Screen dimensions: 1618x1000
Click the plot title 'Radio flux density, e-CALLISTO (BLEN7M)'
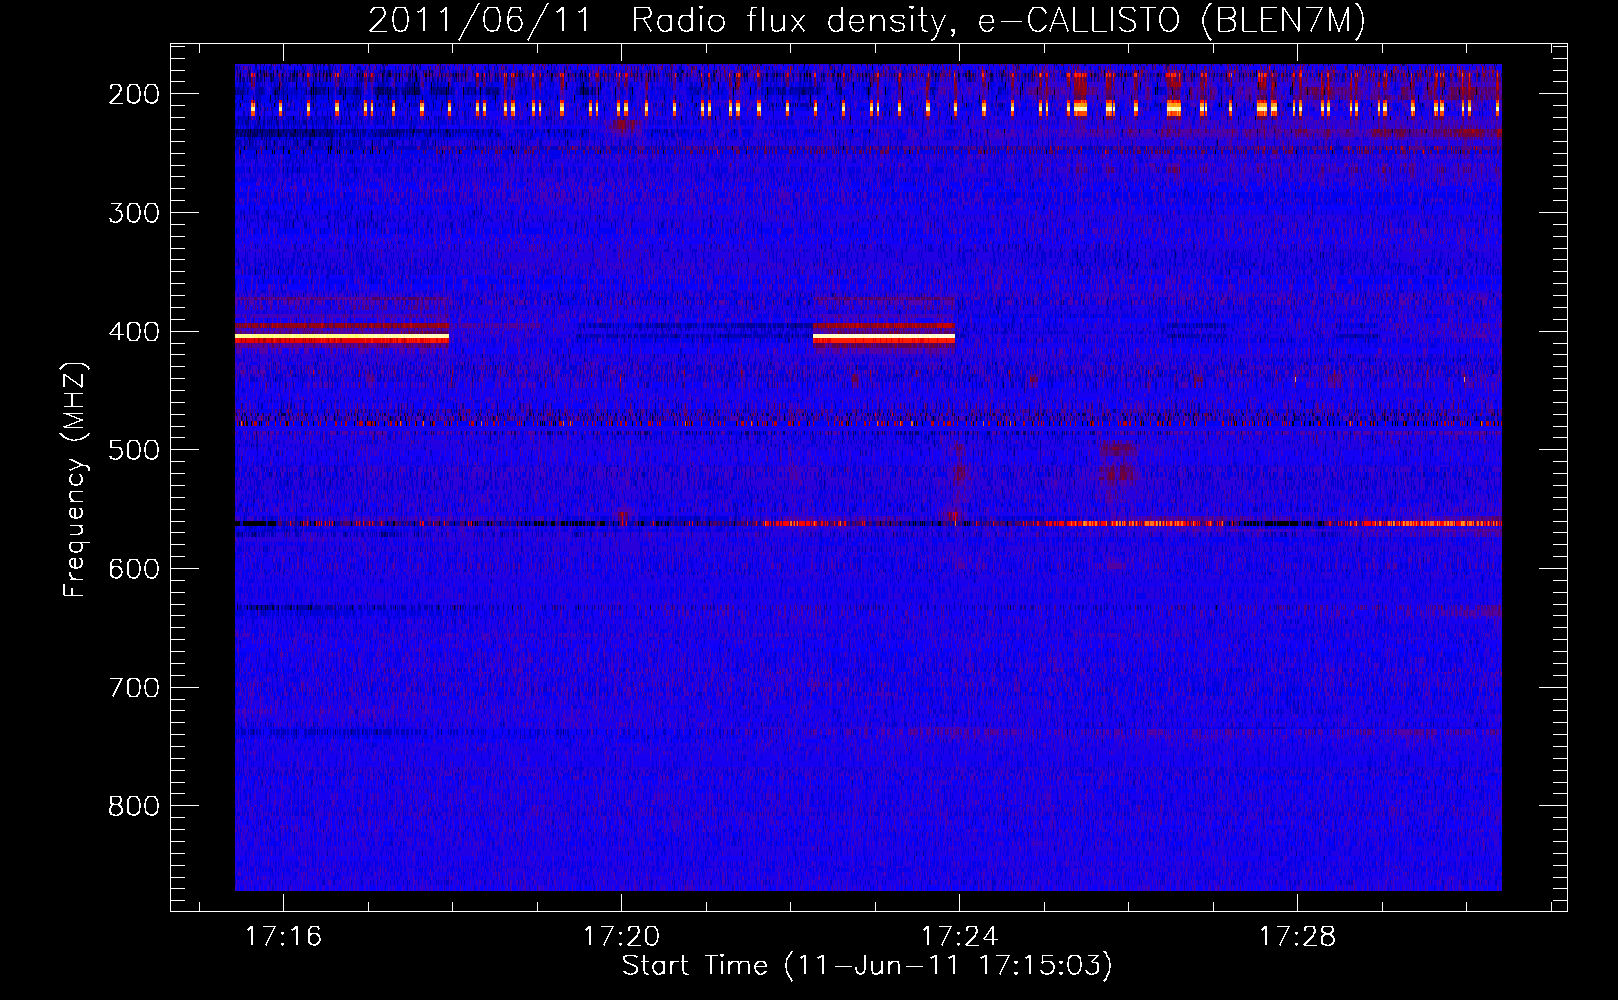click(998, 21)
